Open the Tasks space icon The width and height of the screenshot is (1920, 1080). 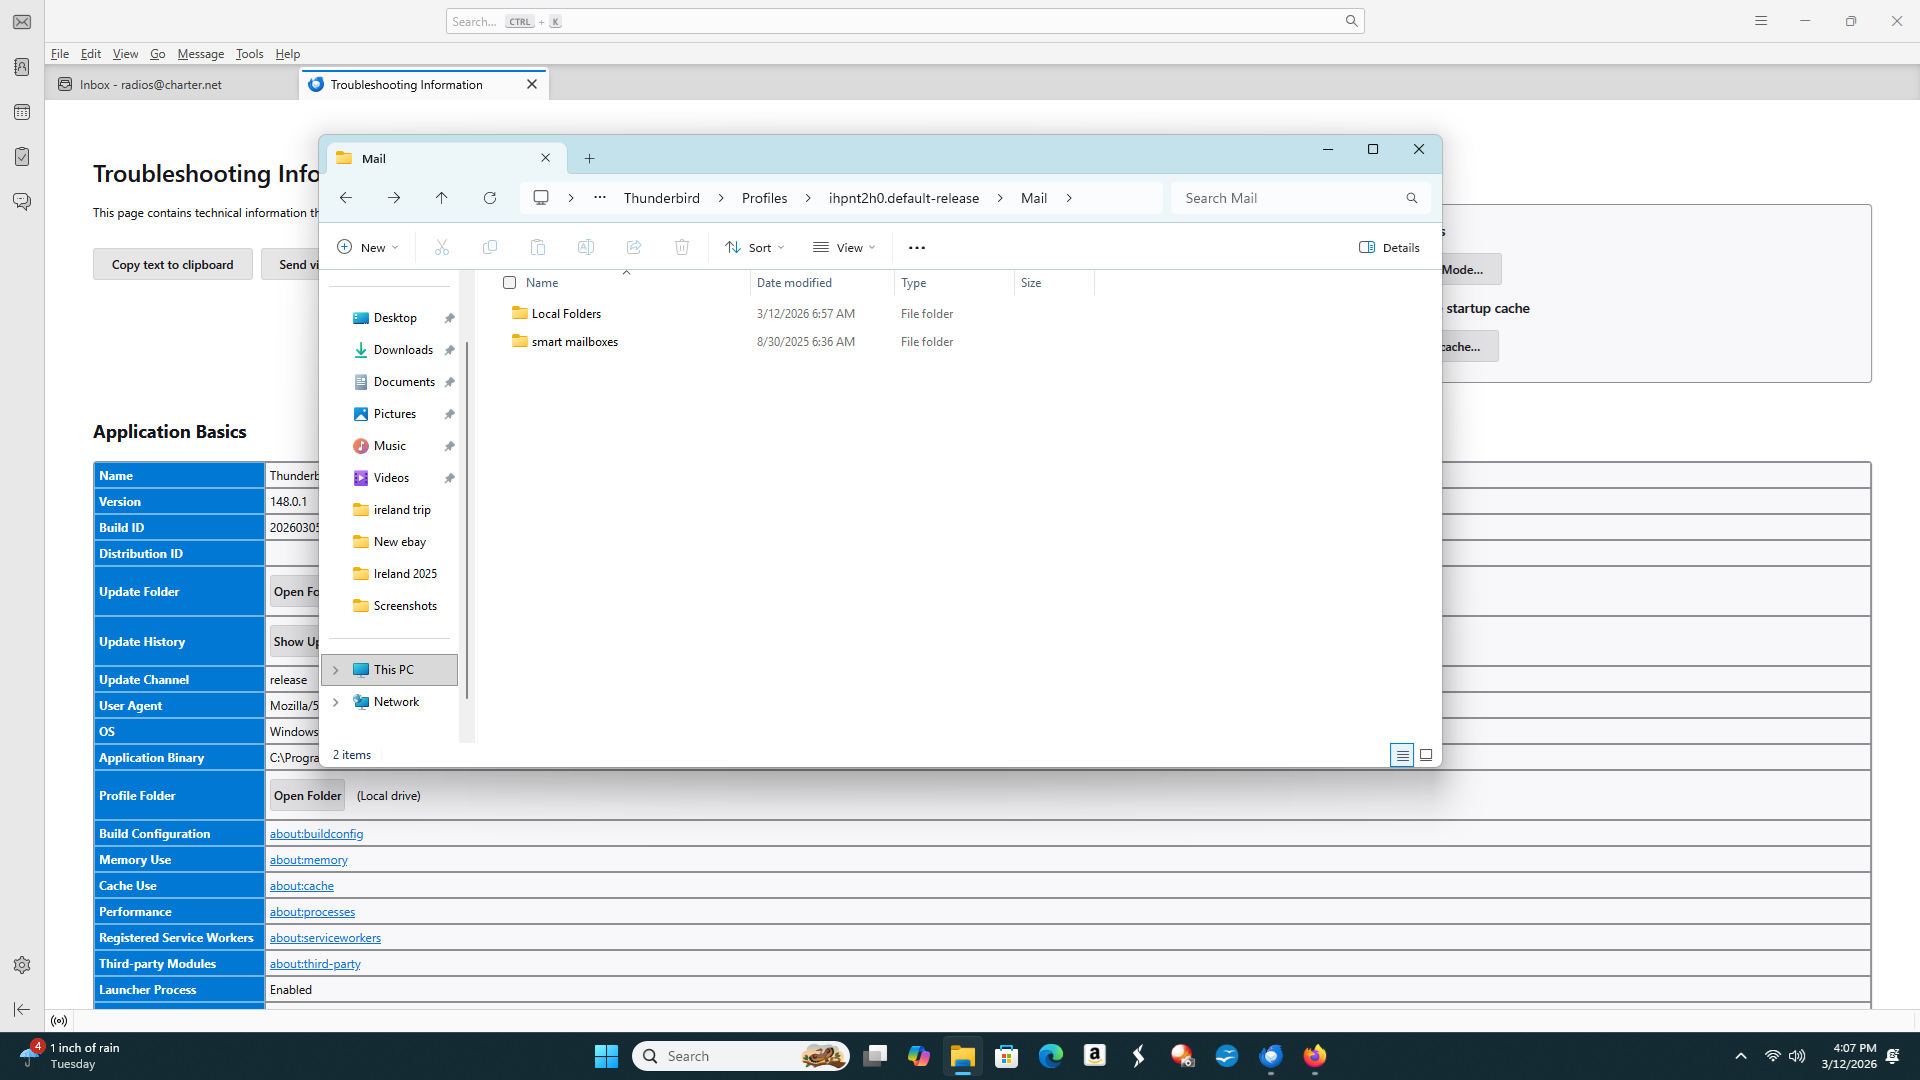pos(22,157)
